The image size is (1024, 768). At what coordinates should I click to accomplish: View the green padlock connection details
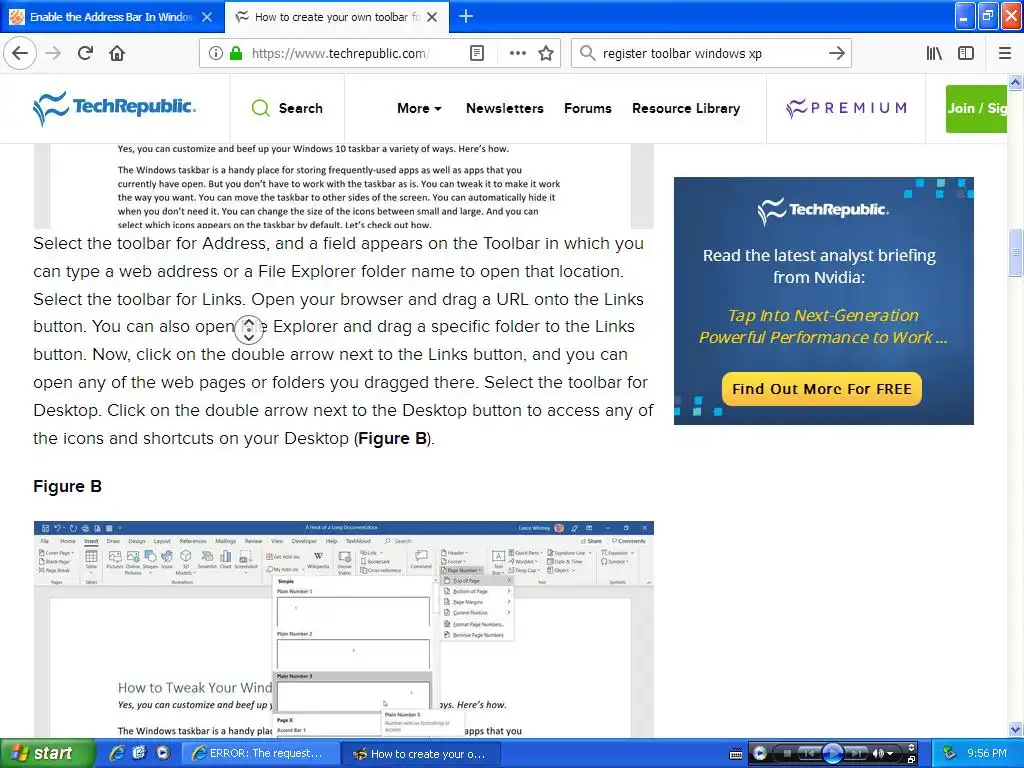[x=236, y=54]
